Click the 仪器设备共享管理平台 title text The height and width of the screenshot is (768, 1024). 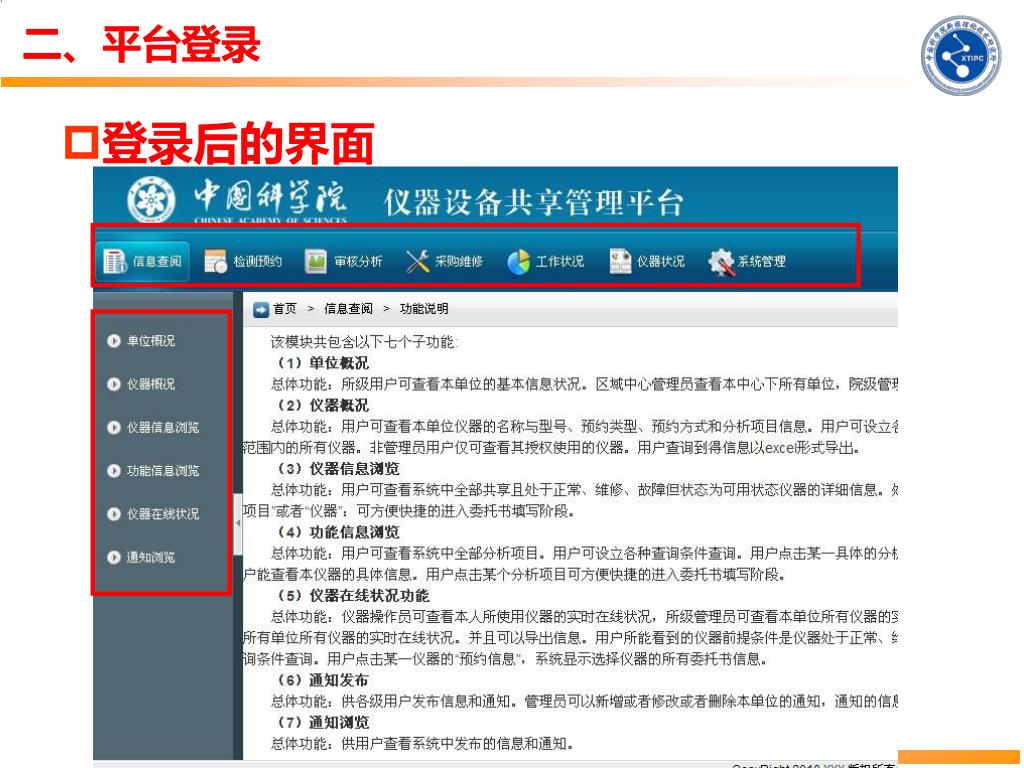534,202
